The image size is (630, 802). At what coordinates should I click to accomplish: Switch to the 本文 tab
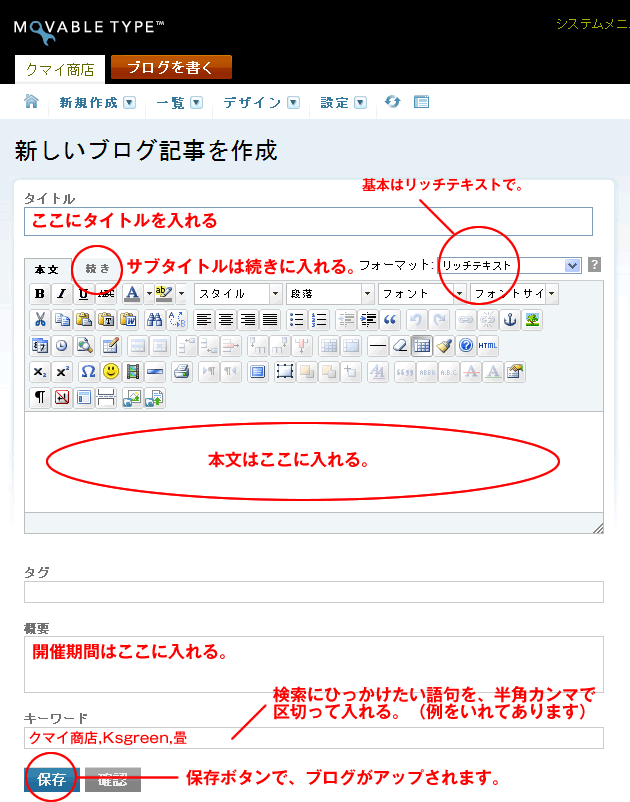47,269
